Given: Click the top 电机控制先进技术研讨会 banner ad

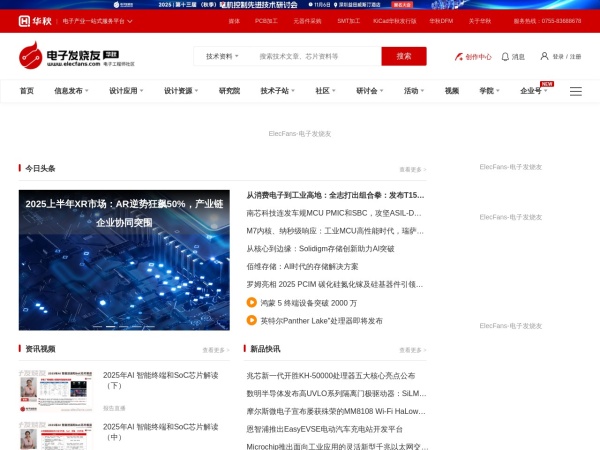Looking at the screenshot, I should pyautogui.click(x=300, y=5).
